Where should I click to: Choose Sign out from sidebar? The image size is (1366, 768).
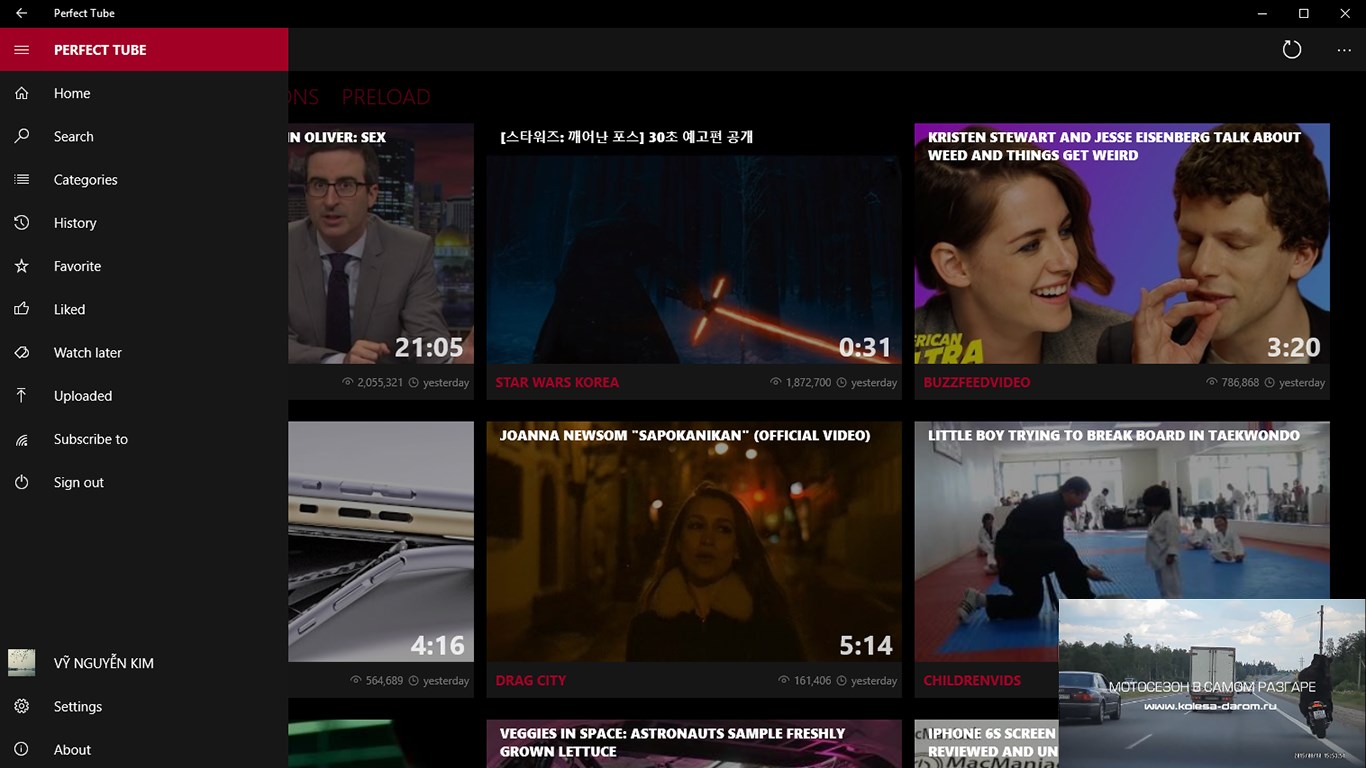pos(144,482)
